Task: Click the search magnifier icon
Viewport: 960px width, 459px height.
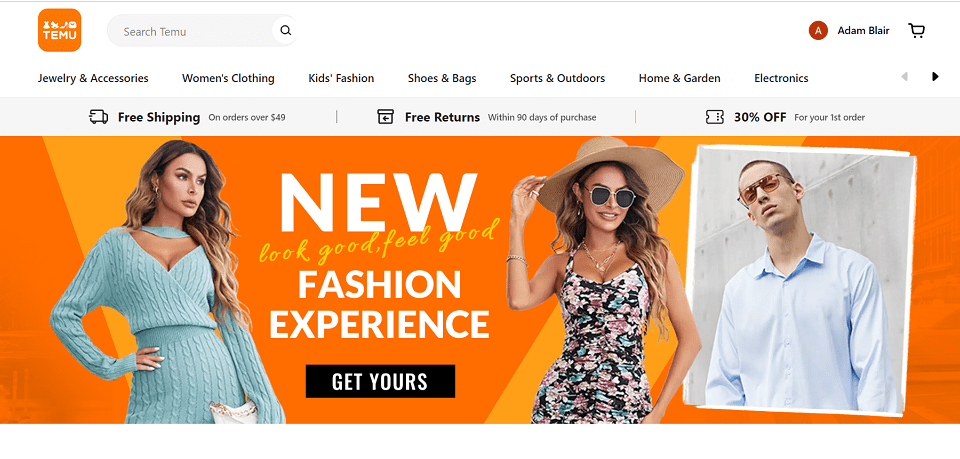Action: point(286,31)
